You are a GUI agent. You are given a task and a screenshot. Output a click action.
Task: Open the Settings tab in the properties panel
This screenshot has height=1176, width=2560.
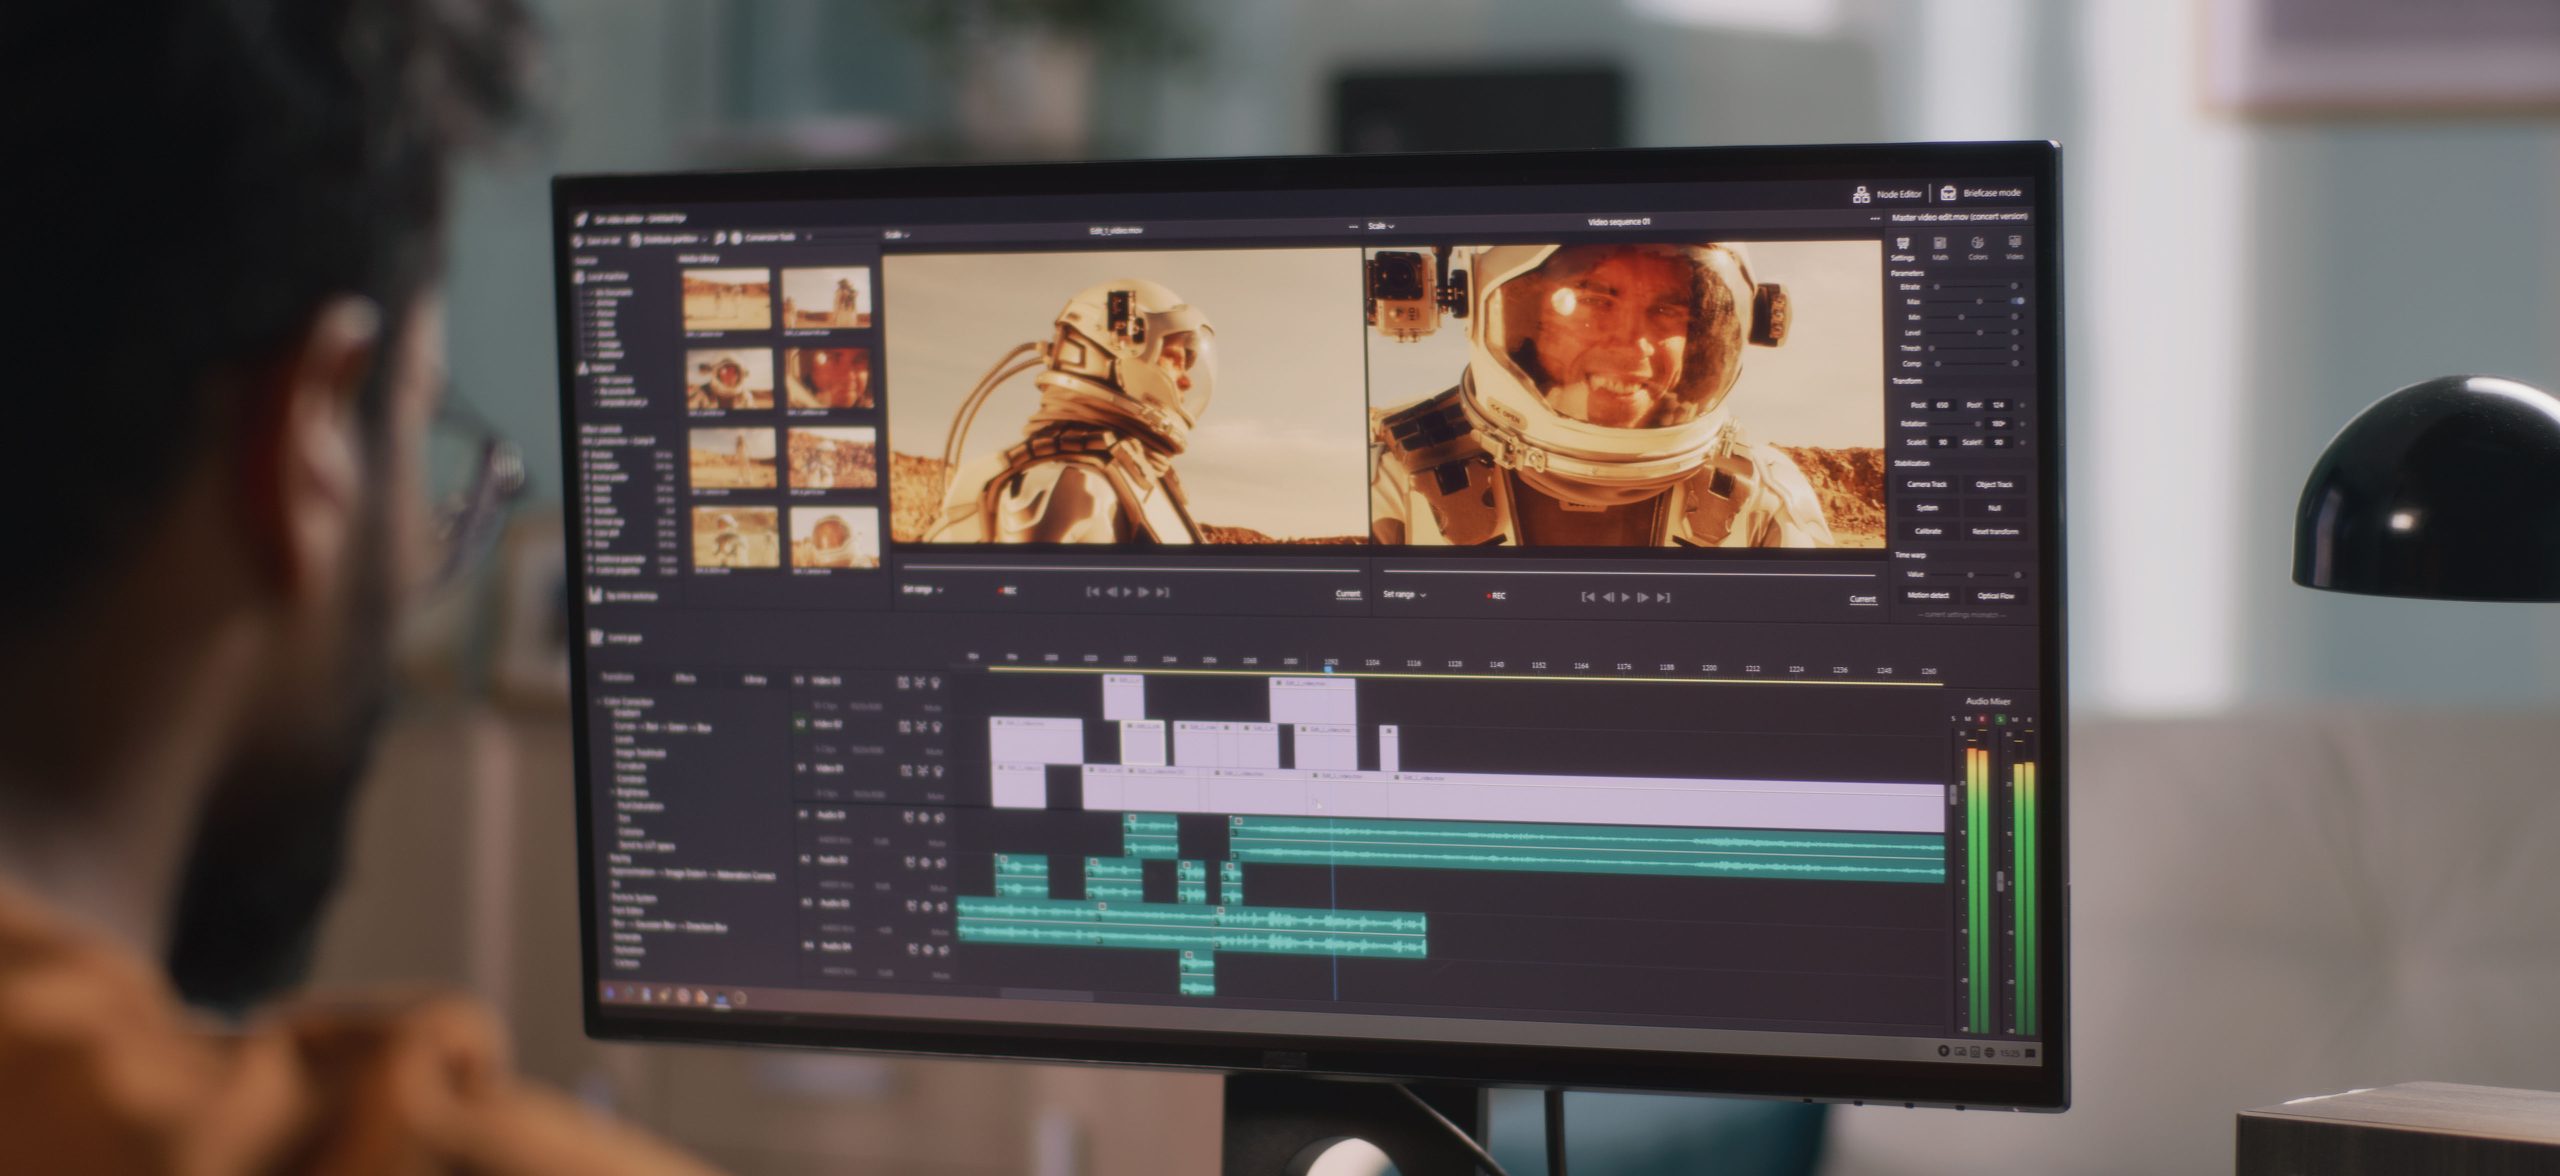pos(1903,249)
